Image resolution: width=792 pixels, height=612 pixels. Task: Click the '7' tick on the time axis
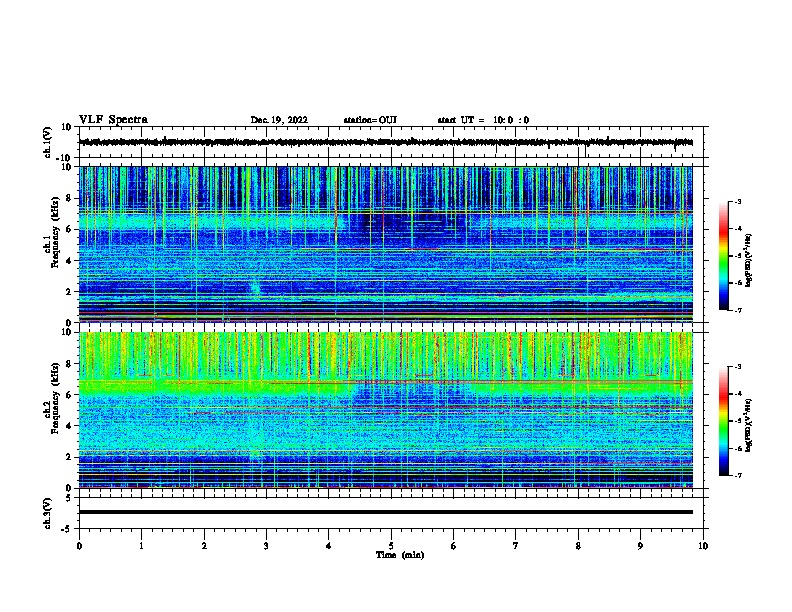(516, 546)
